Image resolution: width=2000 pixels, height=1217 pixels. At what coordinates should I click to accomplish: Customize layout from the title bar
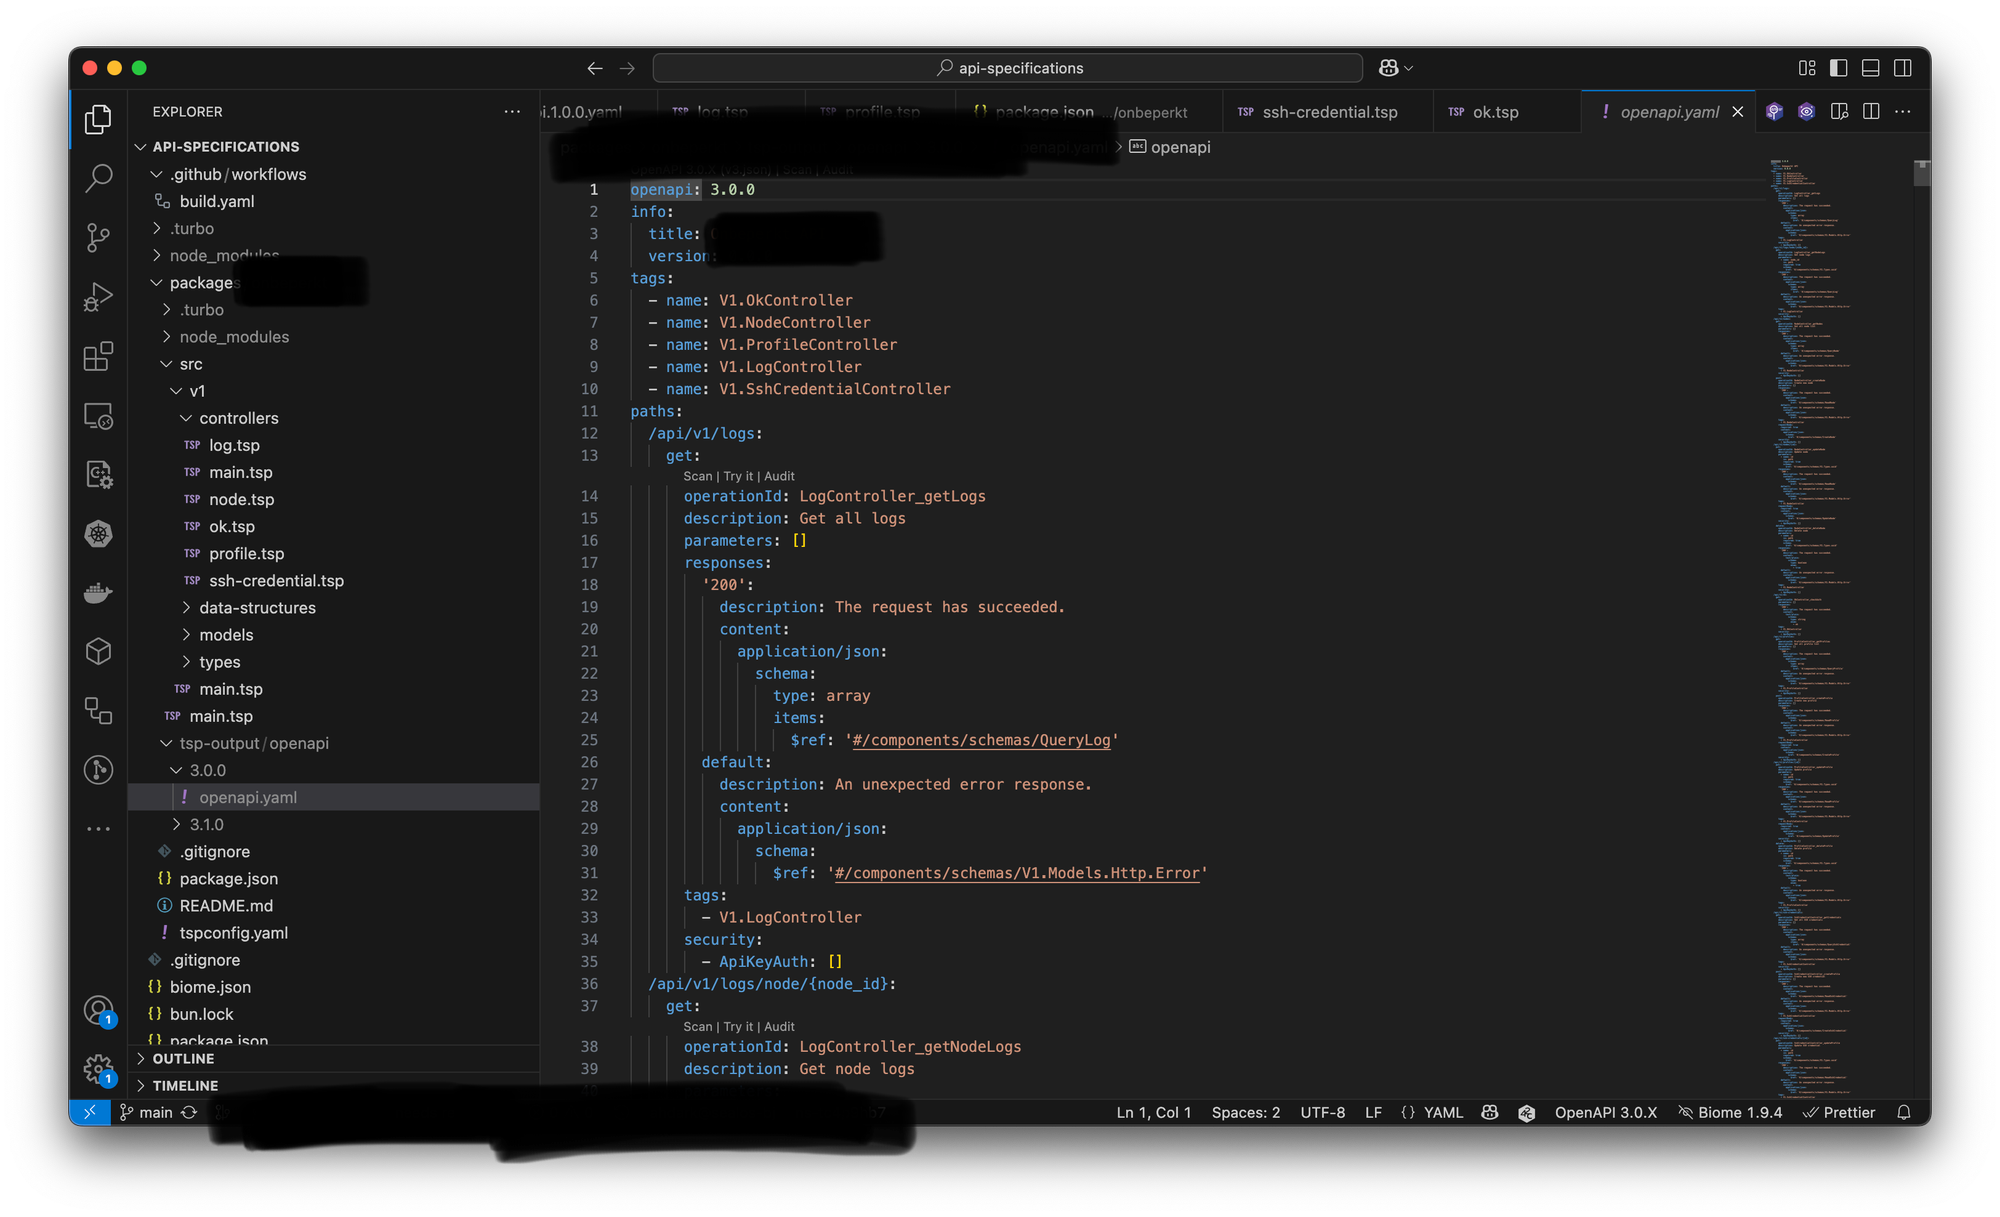point(1807,68)
